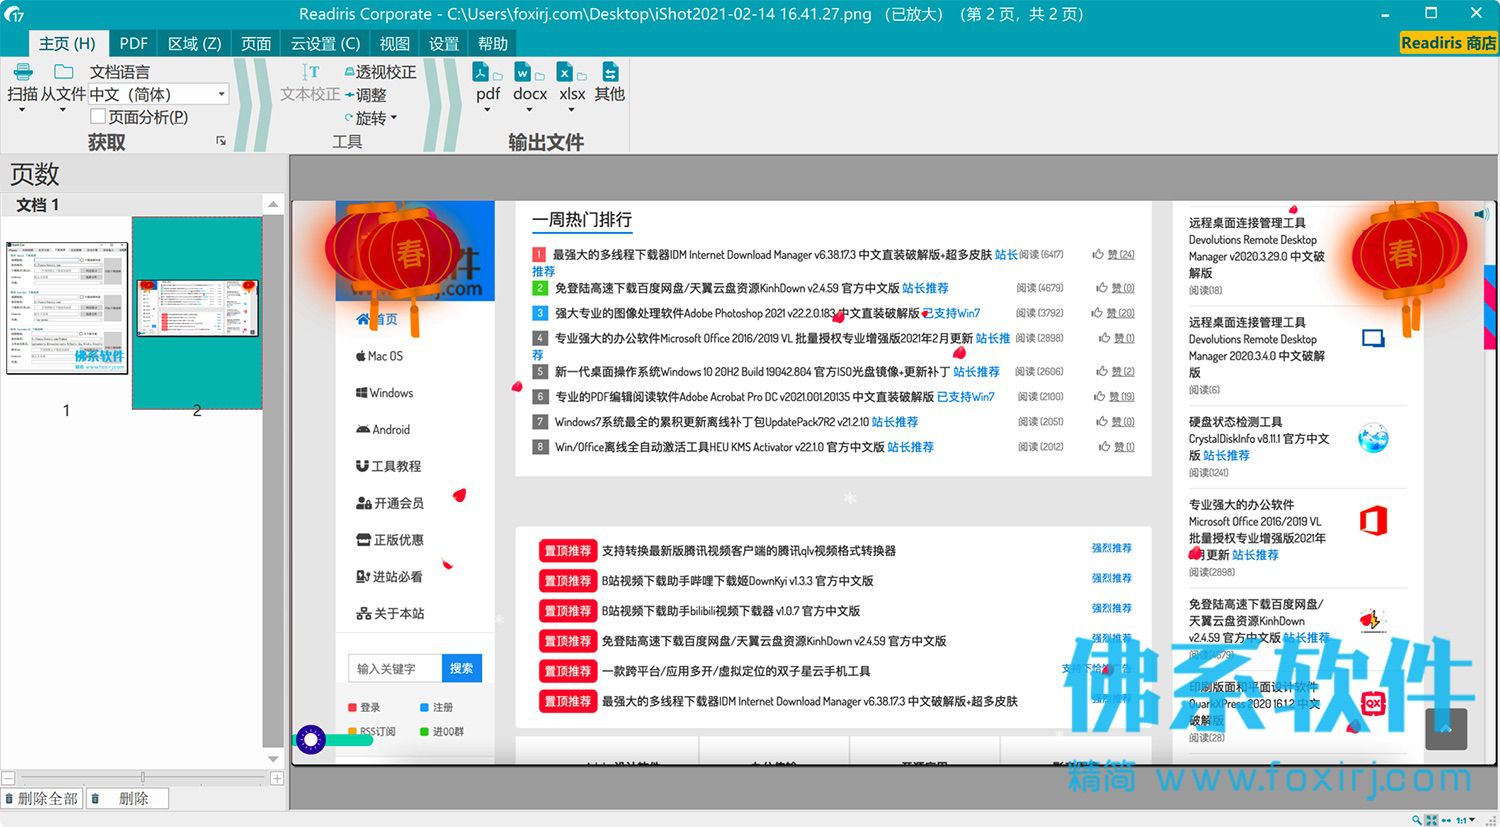Viewport: 1500px width, 827px height.
Task: Click the pages panel scroll-up arrow
Action: point(273,204)
